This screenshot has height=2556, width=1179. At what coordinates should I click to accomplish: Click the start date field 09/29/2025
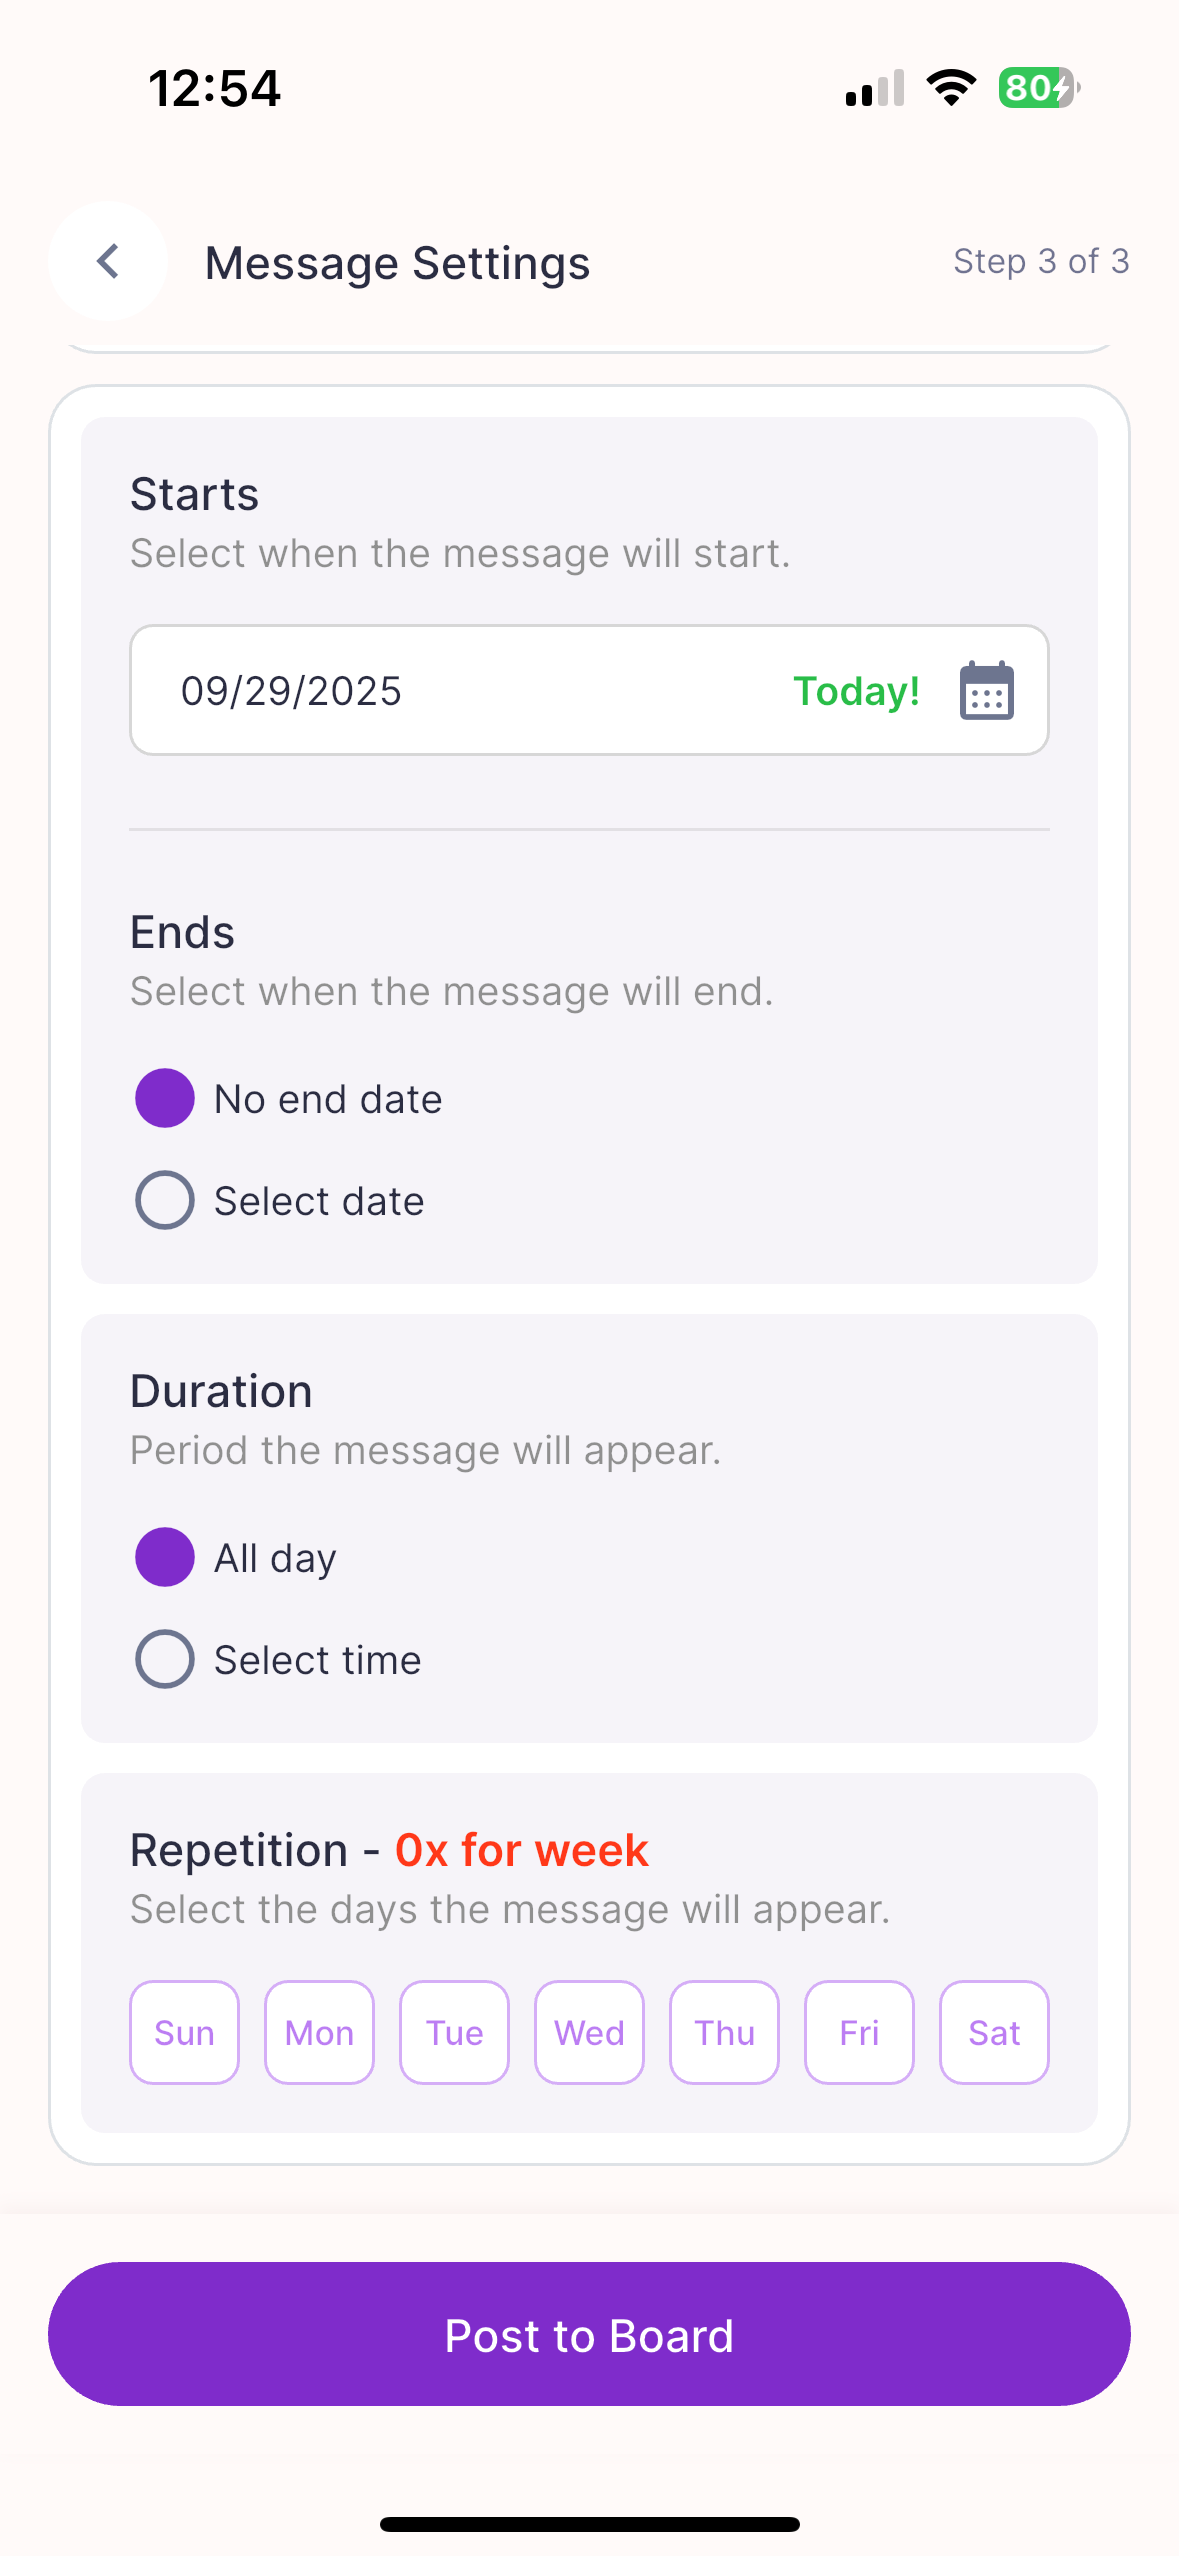tap(400, 691)
